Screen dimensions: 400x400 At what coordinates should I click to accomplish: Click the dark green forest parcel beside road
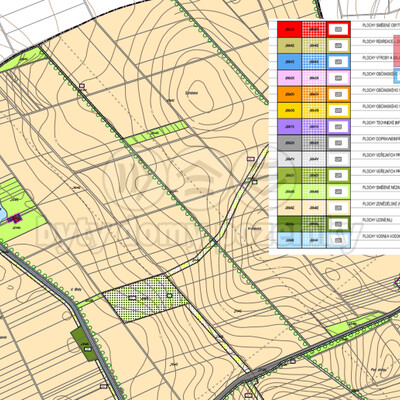click(85, 343)
